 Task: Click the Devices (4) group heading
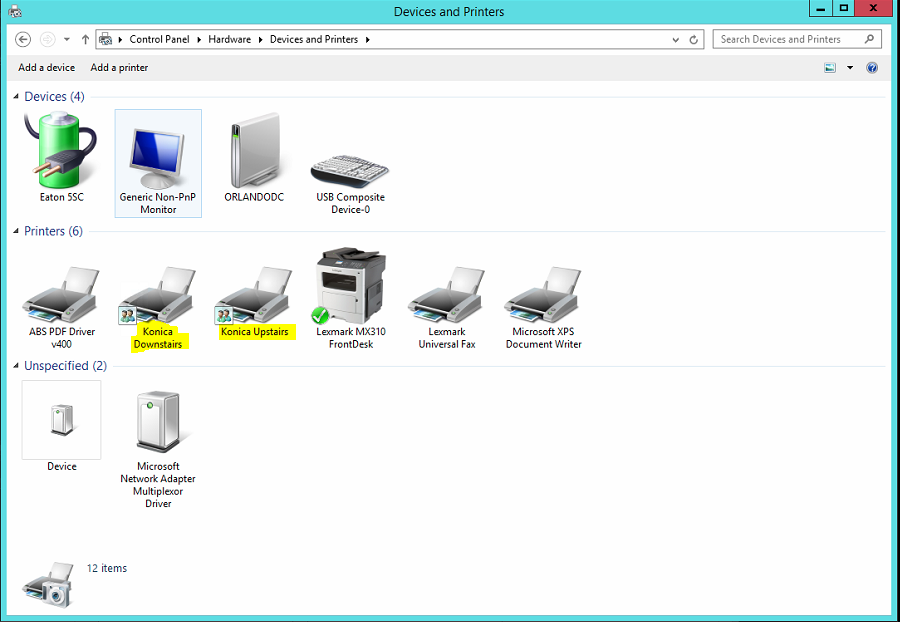click(54, 96)
